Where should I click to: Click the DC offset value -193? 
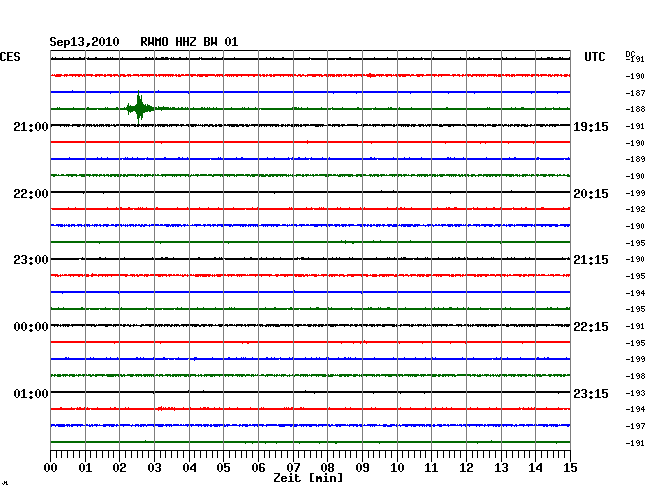pos(635,393)
